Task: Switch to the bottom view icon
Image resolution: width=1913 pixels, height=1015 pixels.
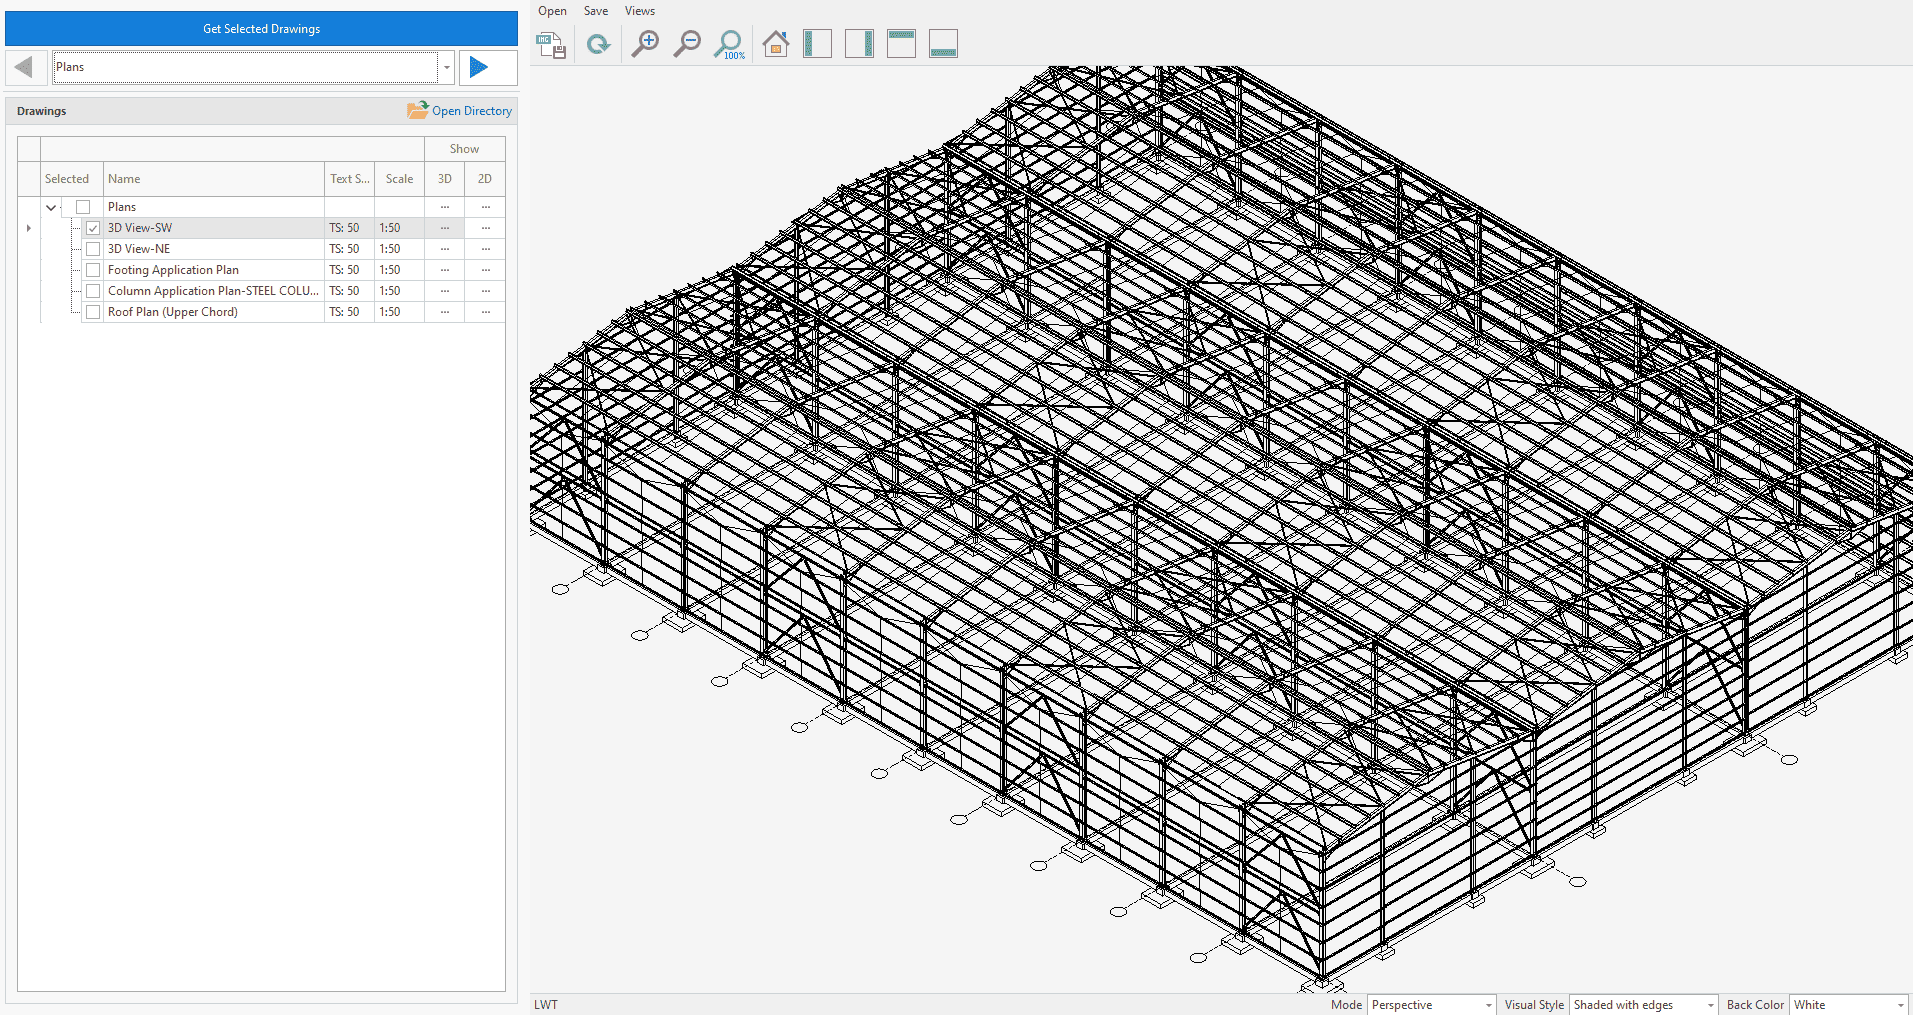Action: 943,45
